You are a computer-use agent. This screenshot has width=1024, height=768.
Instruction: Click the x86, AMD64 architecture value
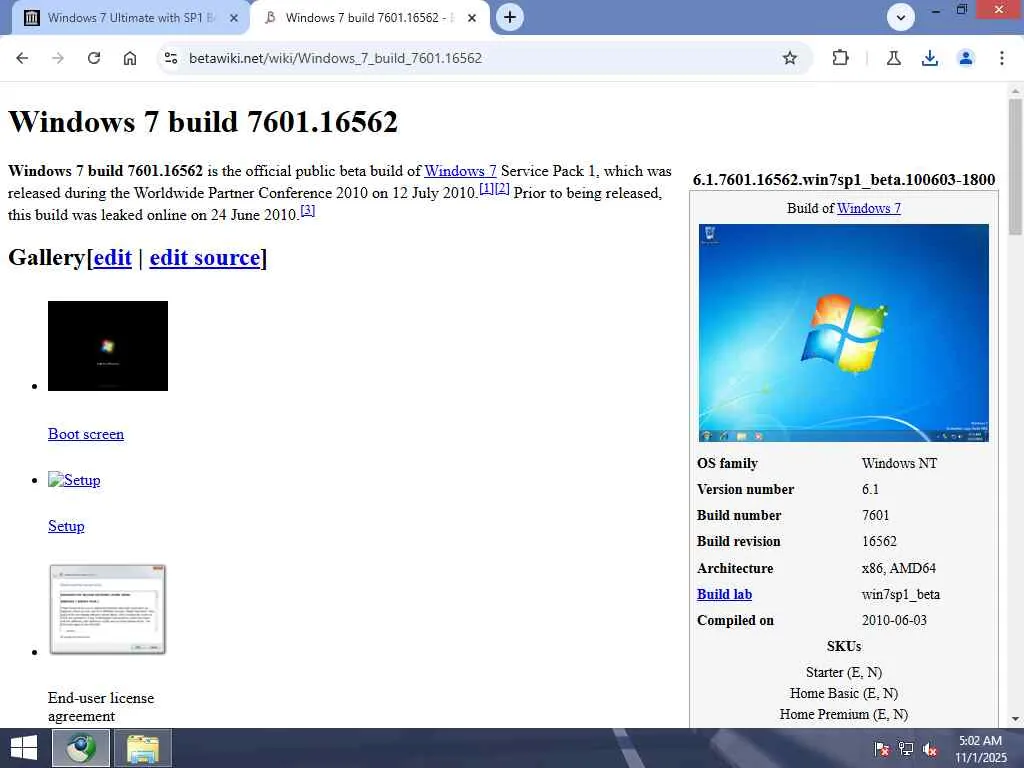click(x=899, y=568)
